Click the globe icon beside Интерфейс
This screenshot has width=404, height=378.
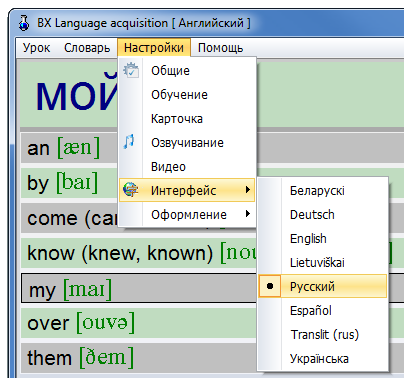130,190
